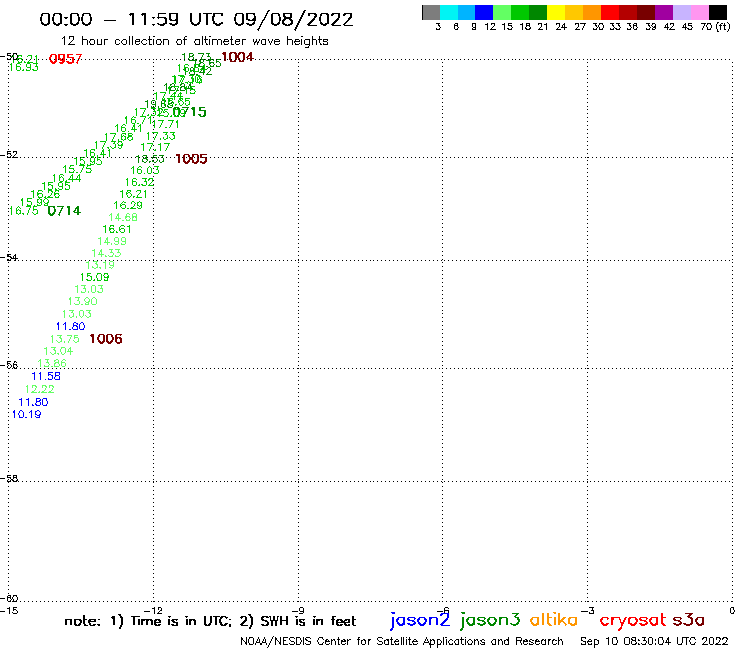
Task: Click the wave height value 13.19
Action: coord(100,265)
